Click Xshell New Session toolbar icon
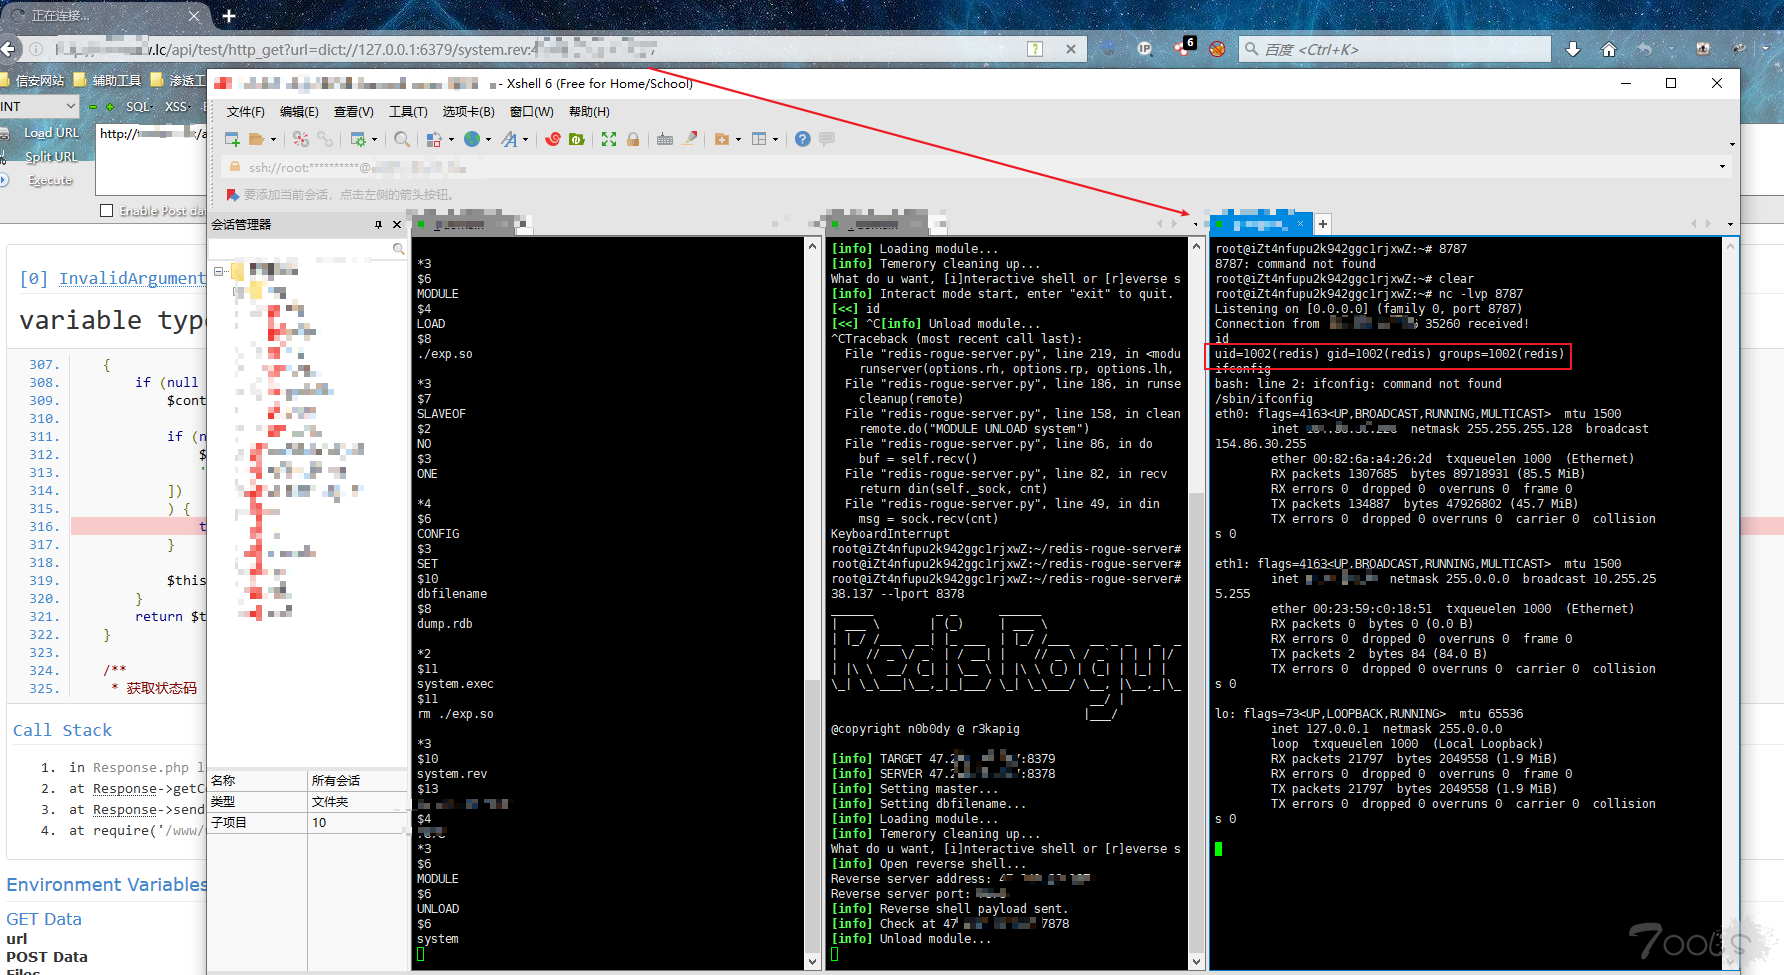This screenshot has height=975, width=1784. coord(232,139)
